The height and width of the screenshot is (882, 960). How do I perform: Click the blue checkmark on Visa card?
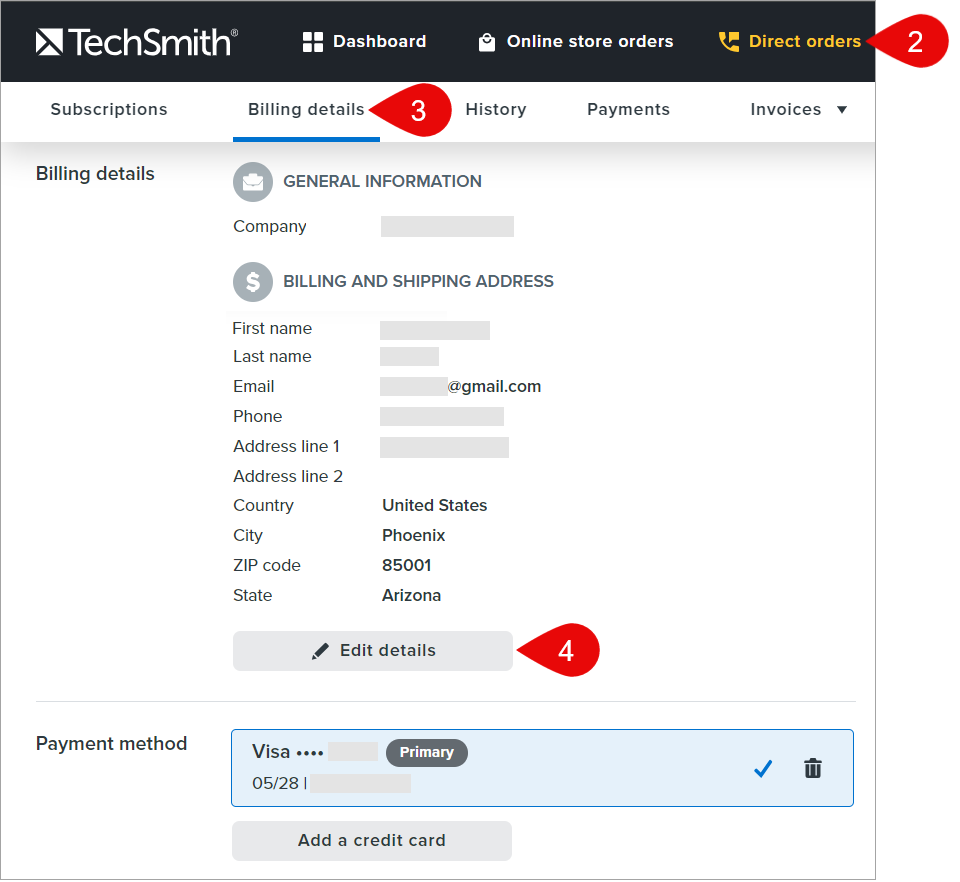point(763,768)
